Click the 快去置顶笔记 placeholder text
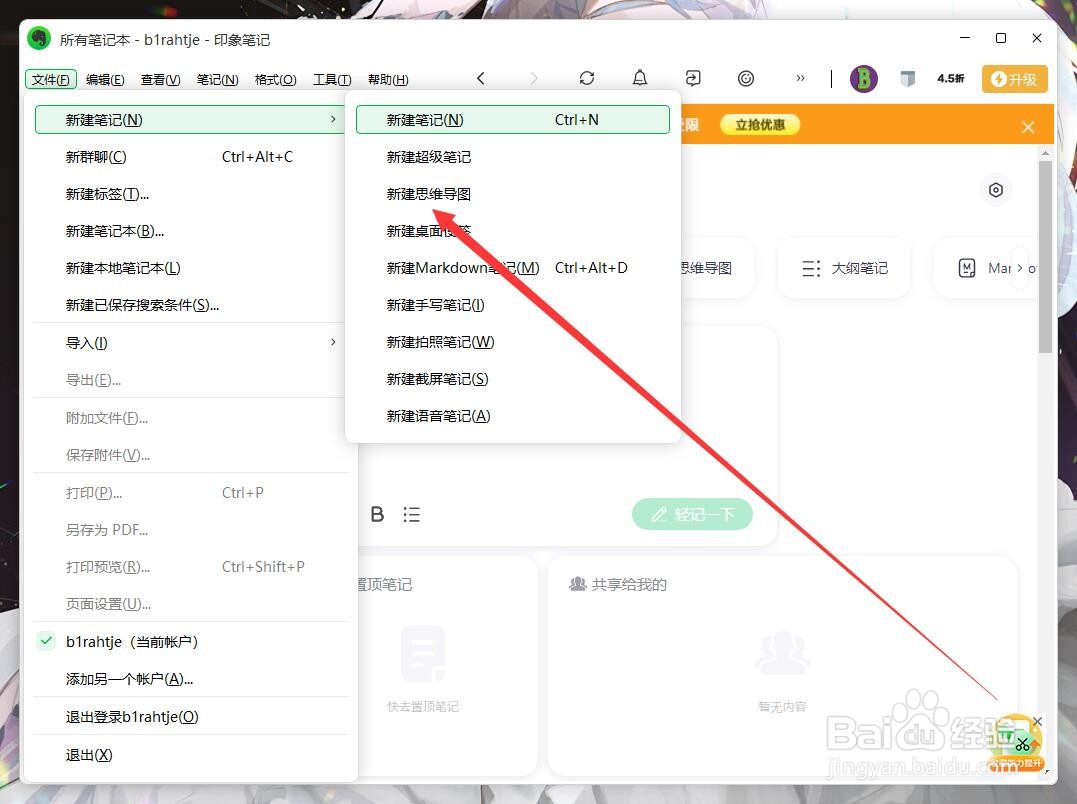Image resolution: width=1077 pixels, height=804 pixels. (422, 707)
